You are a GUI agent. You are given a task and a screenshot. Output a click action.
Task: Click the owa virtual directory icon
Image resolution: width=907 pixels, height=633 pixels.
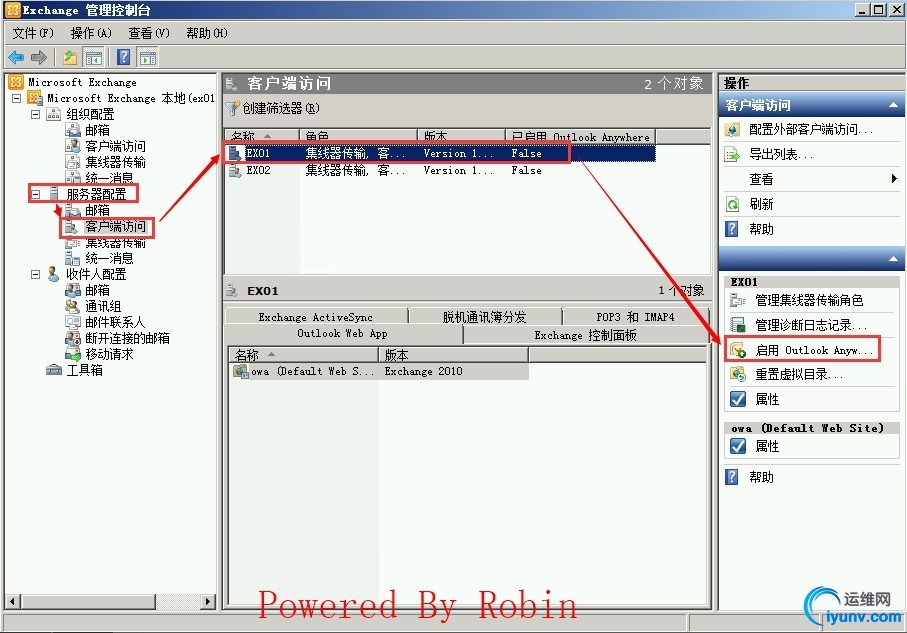click(x=240, y=371)
